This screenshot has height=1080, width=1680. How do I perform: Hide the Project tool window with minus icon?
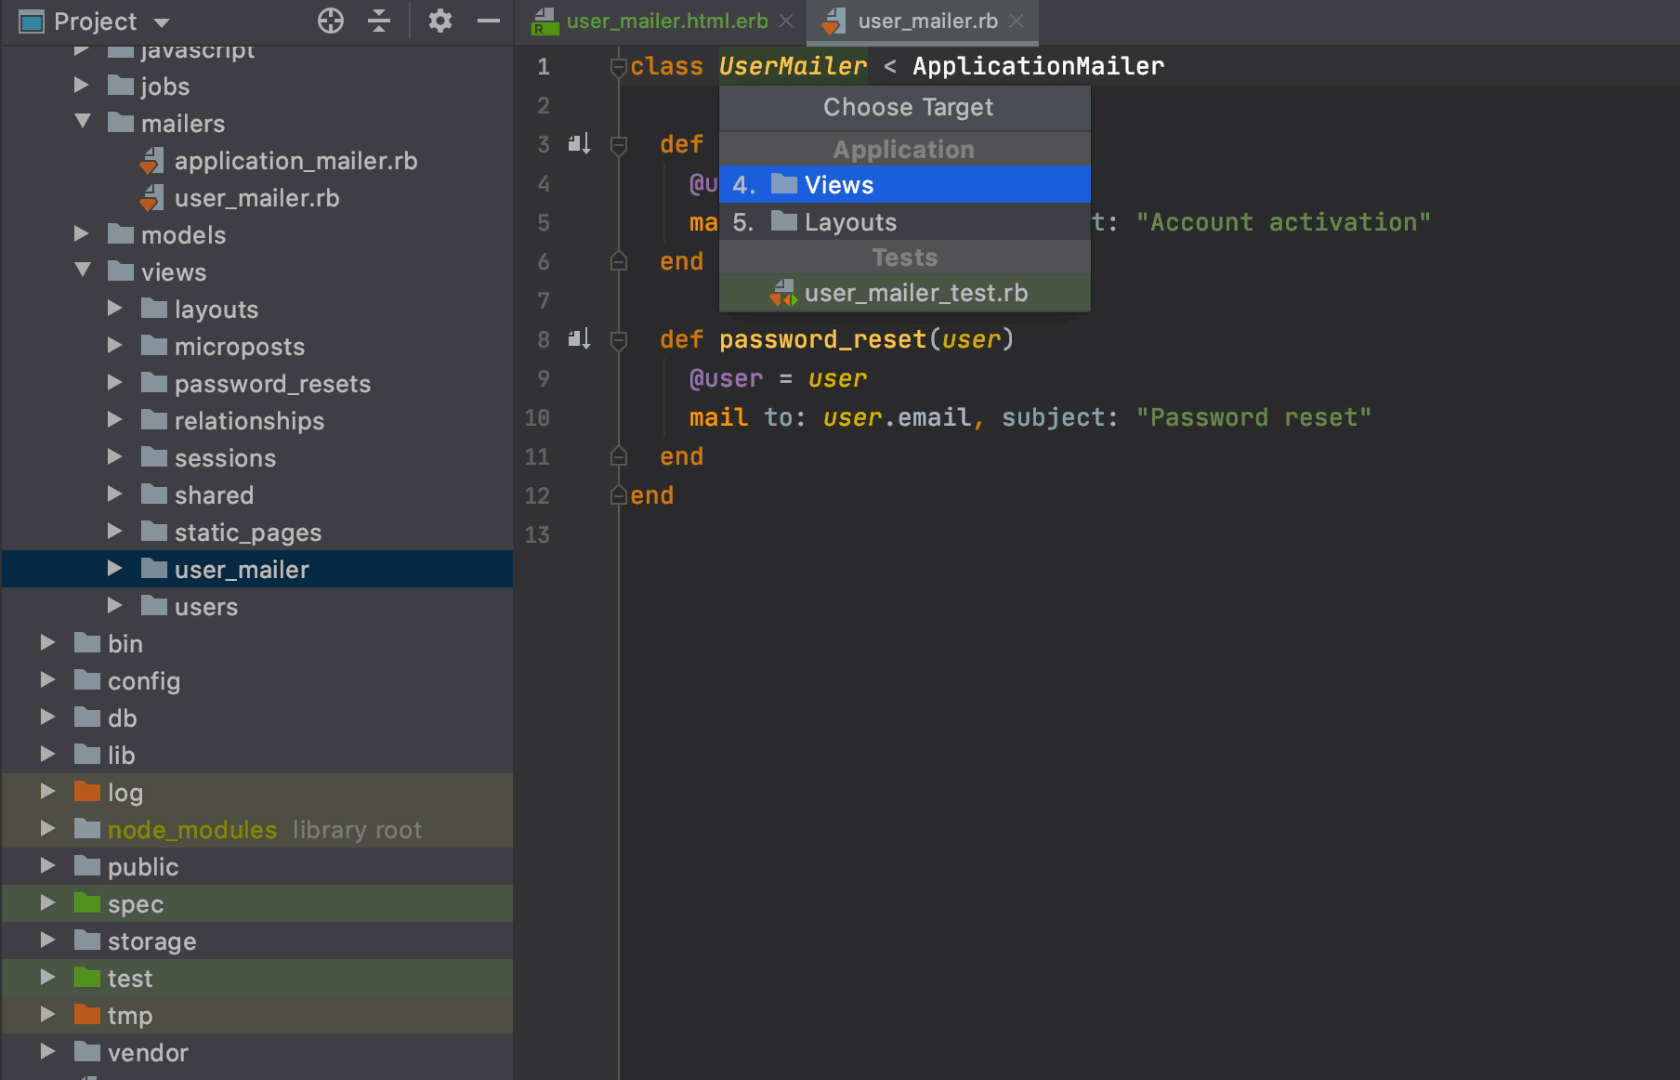488,21
